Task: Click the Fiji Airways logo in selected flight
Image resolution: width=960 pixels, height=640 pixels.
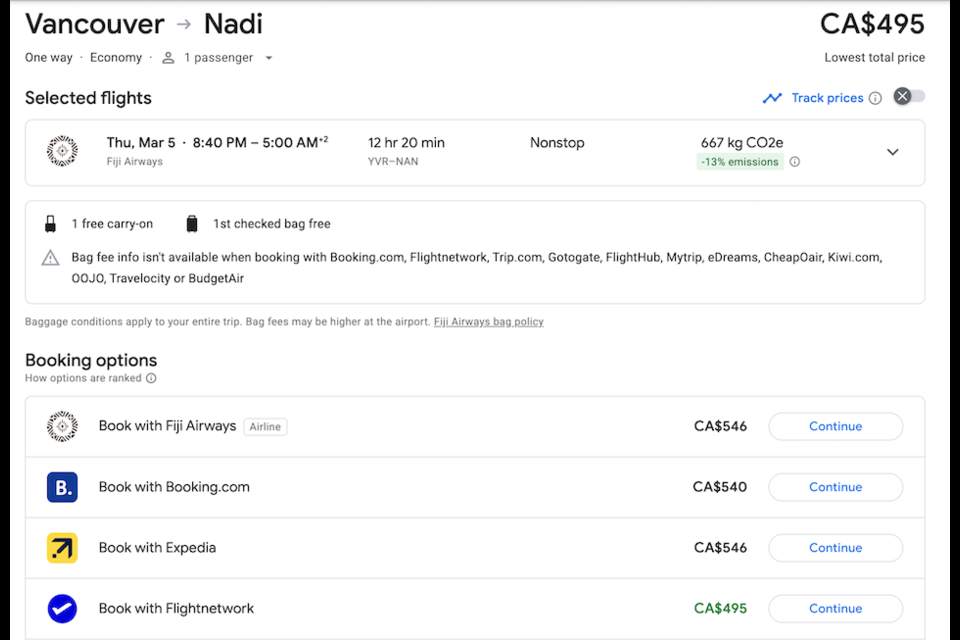Action: pyautogui.click(x=62, y=152)
